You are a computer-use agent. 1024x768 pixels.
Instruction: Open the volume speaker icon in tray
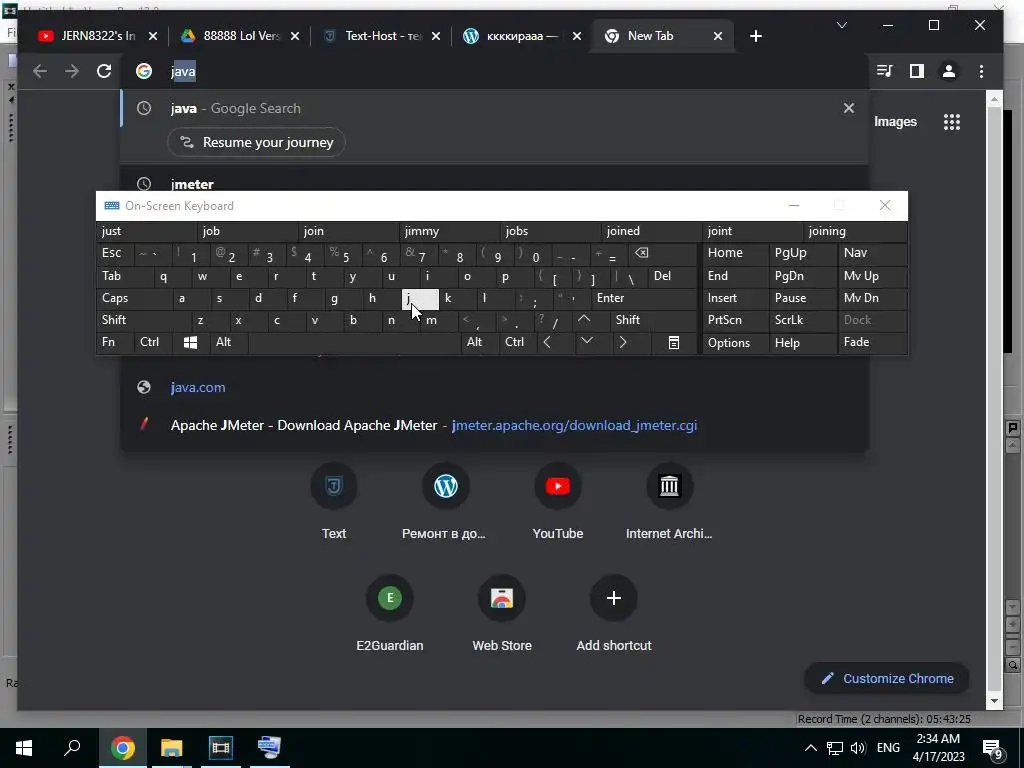[858, 748]
